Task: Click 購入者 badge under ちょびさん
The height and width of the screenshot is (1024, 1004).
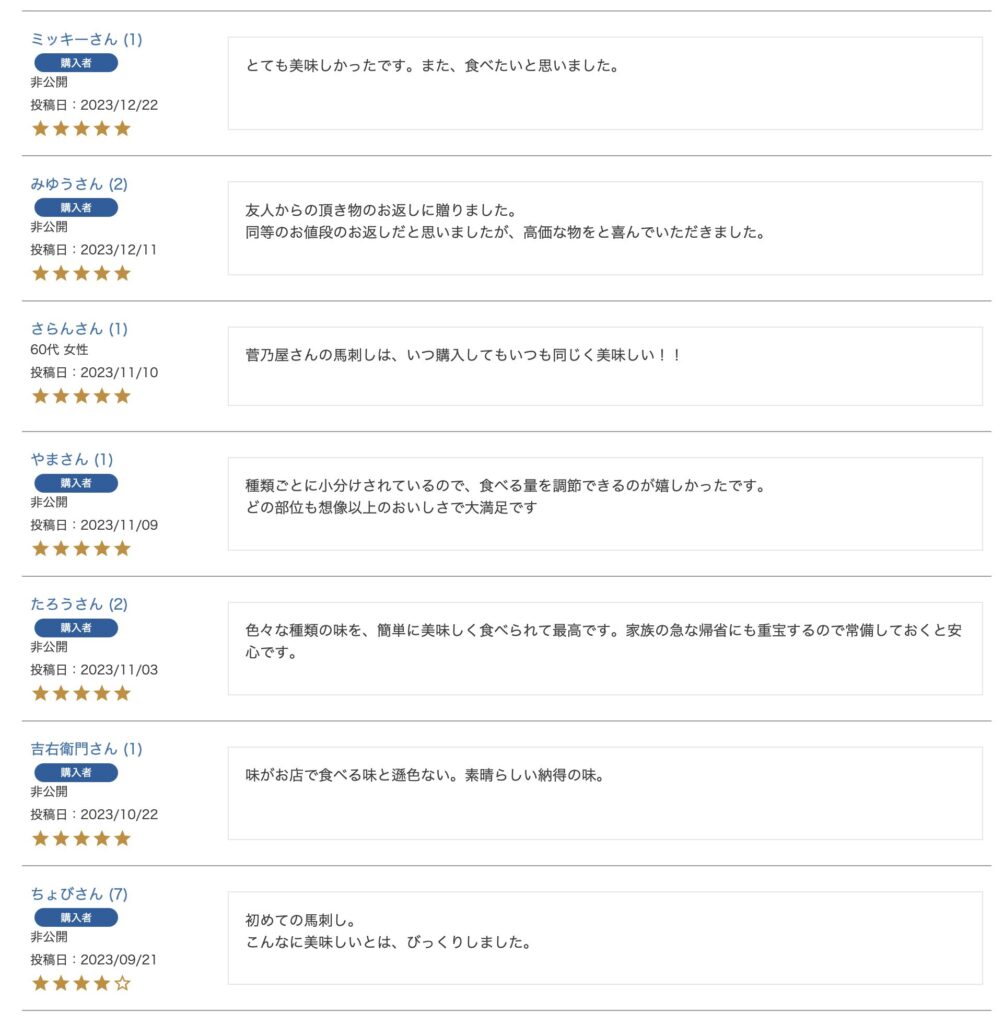Action: click(x=76, y=918)
